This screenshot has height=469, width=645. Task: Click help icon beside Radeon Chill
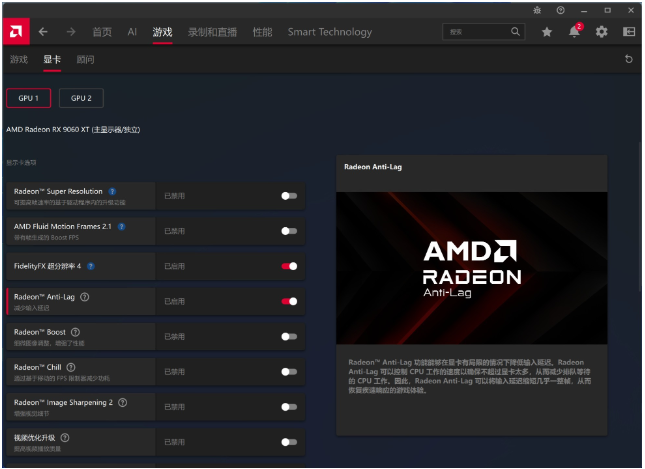pyautogui.click(x=71, y=367)
